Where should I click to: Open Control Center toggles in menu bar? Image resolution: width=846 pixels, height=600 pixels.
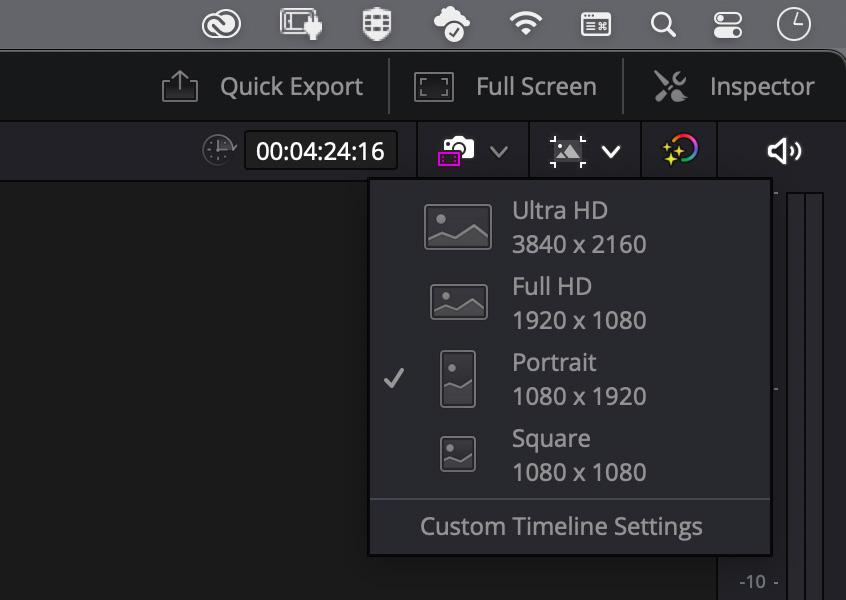point(727,25)
